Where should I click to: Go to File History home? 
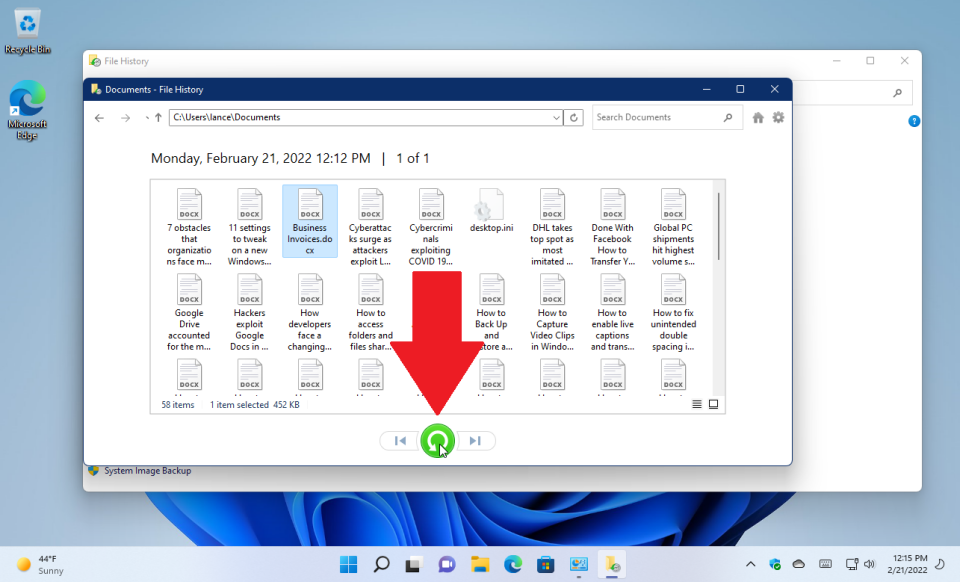(x=758, y=118)
